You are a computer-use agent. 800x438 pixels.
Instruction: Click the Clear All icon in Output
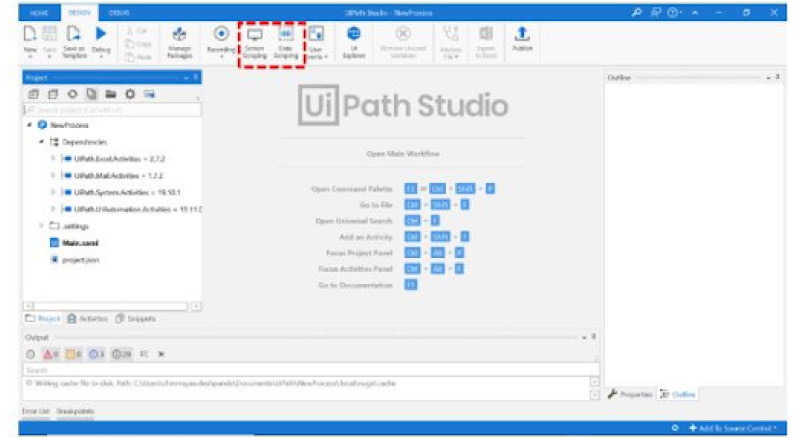(x=161, y=354)
